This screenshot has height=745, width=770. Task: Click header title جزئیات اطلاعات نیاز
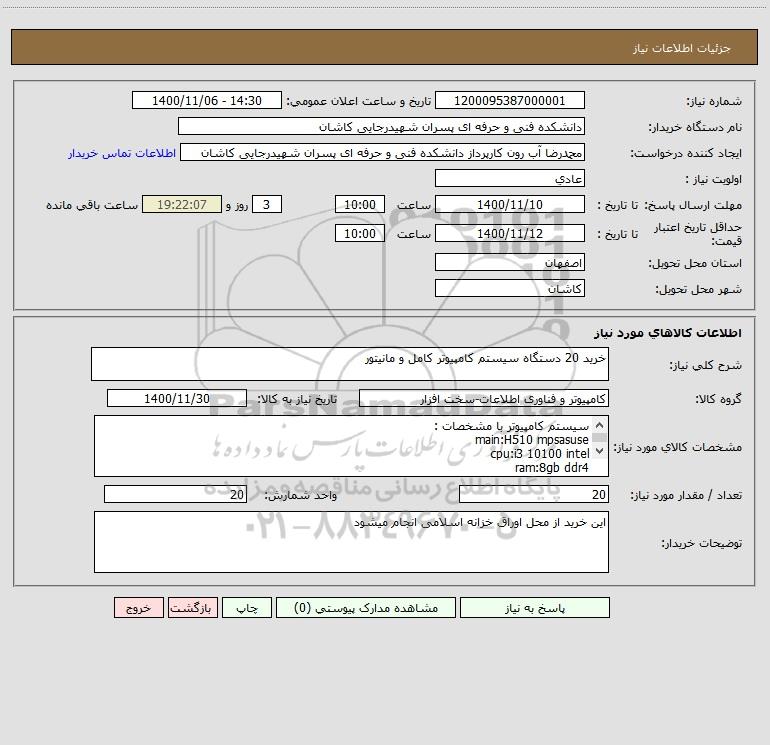coord(682,48)
